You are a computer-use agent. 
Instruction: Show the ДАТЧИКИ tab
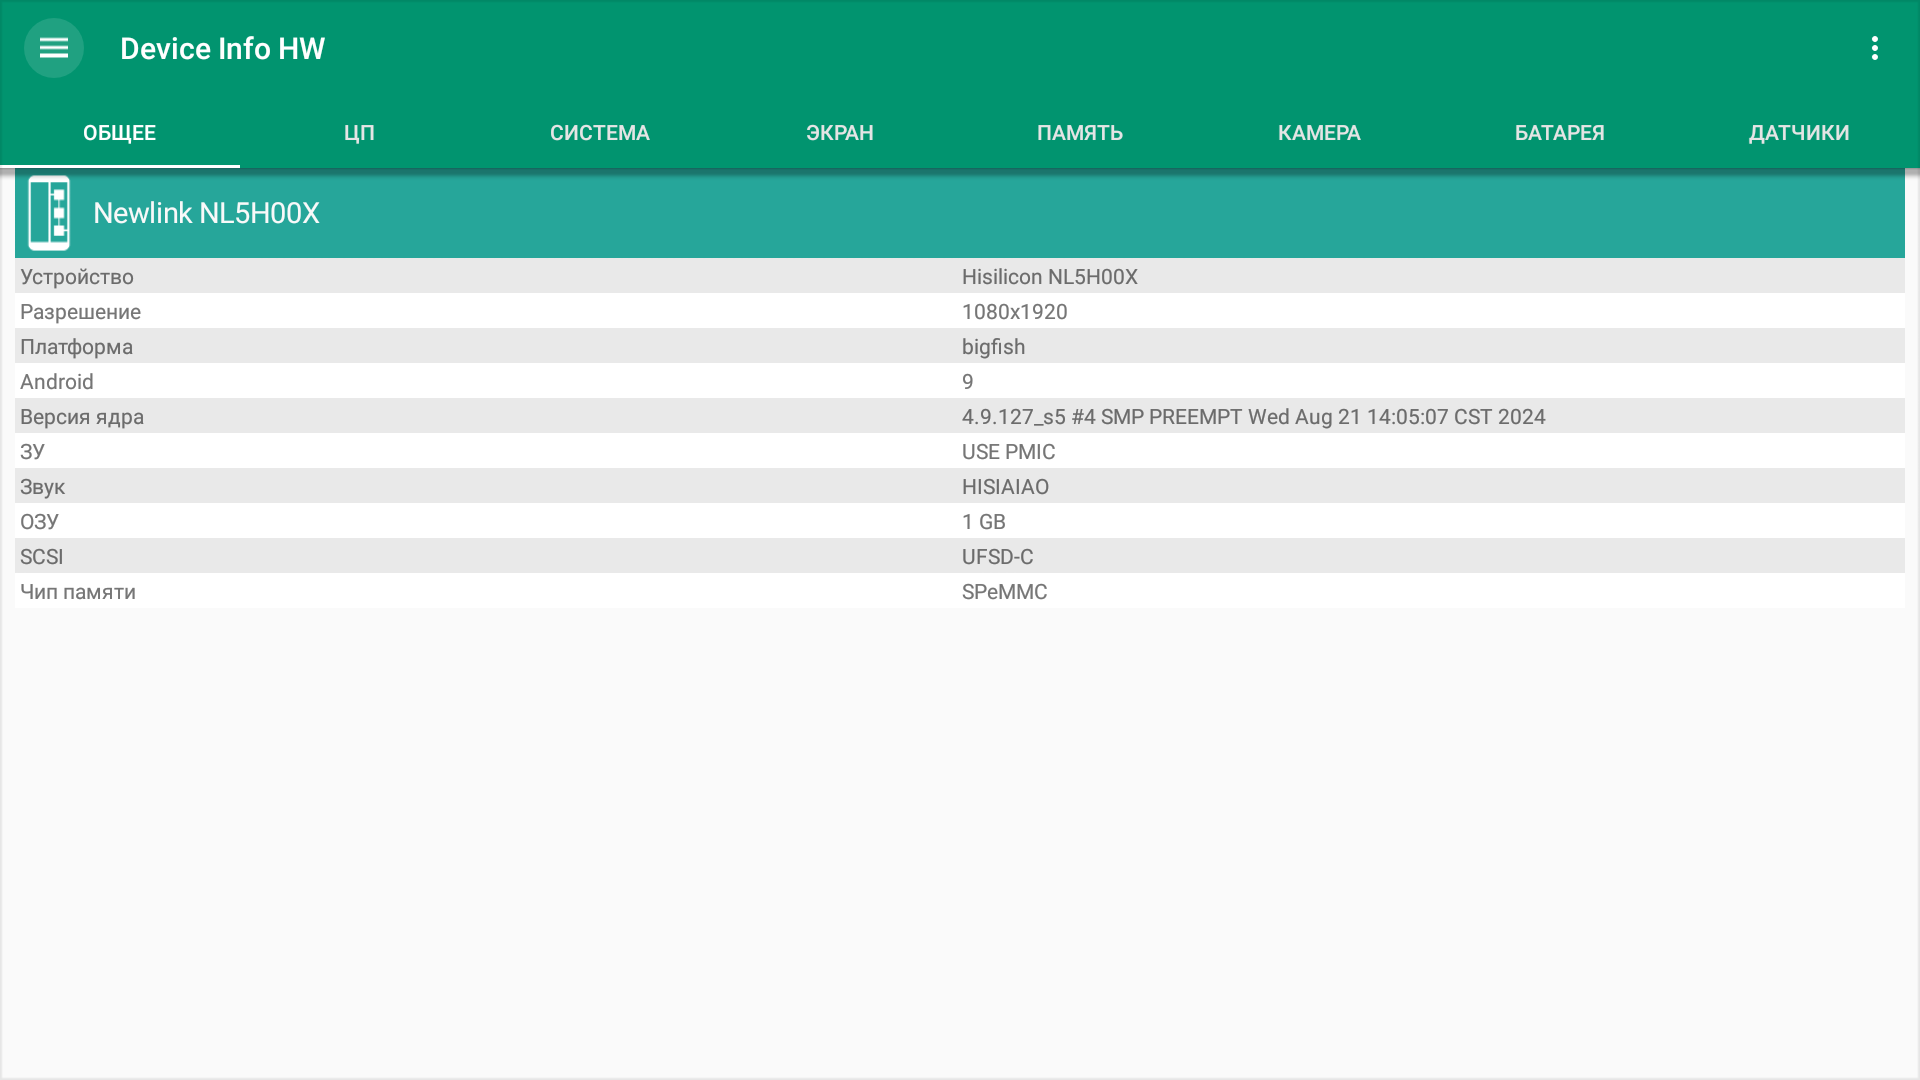pos(1798,133)
